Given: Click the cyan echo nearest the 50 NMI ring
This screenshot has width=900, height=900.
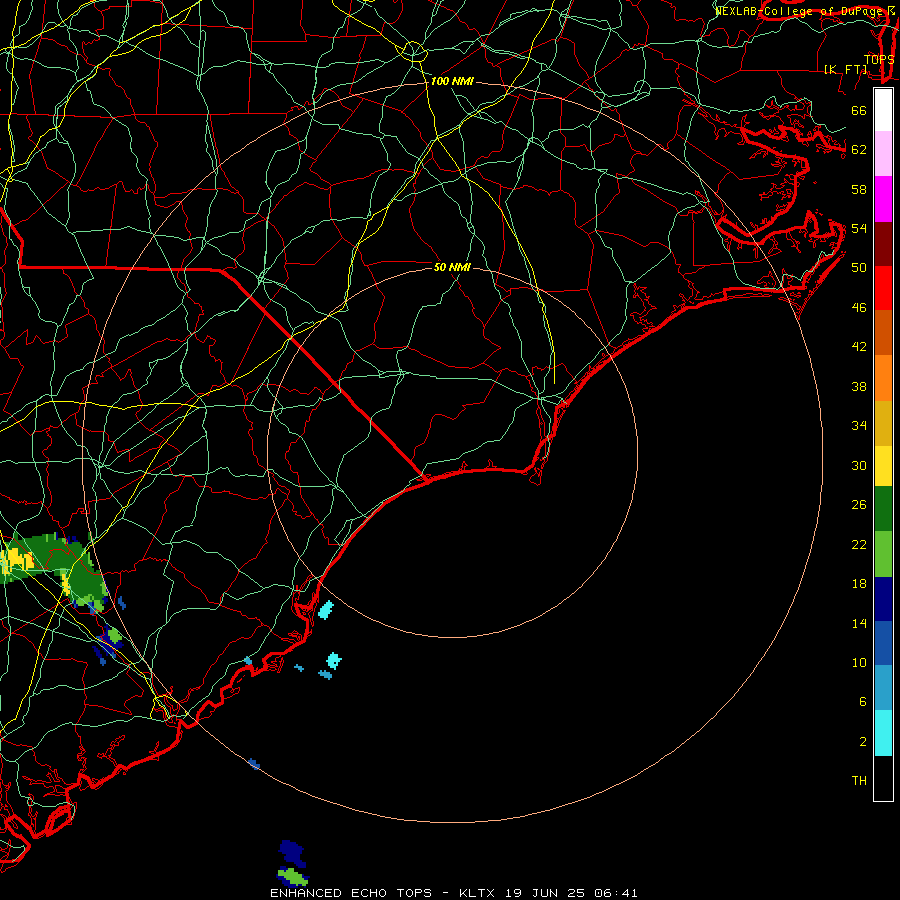Looking at the screenshot, I should click(325, 610).
